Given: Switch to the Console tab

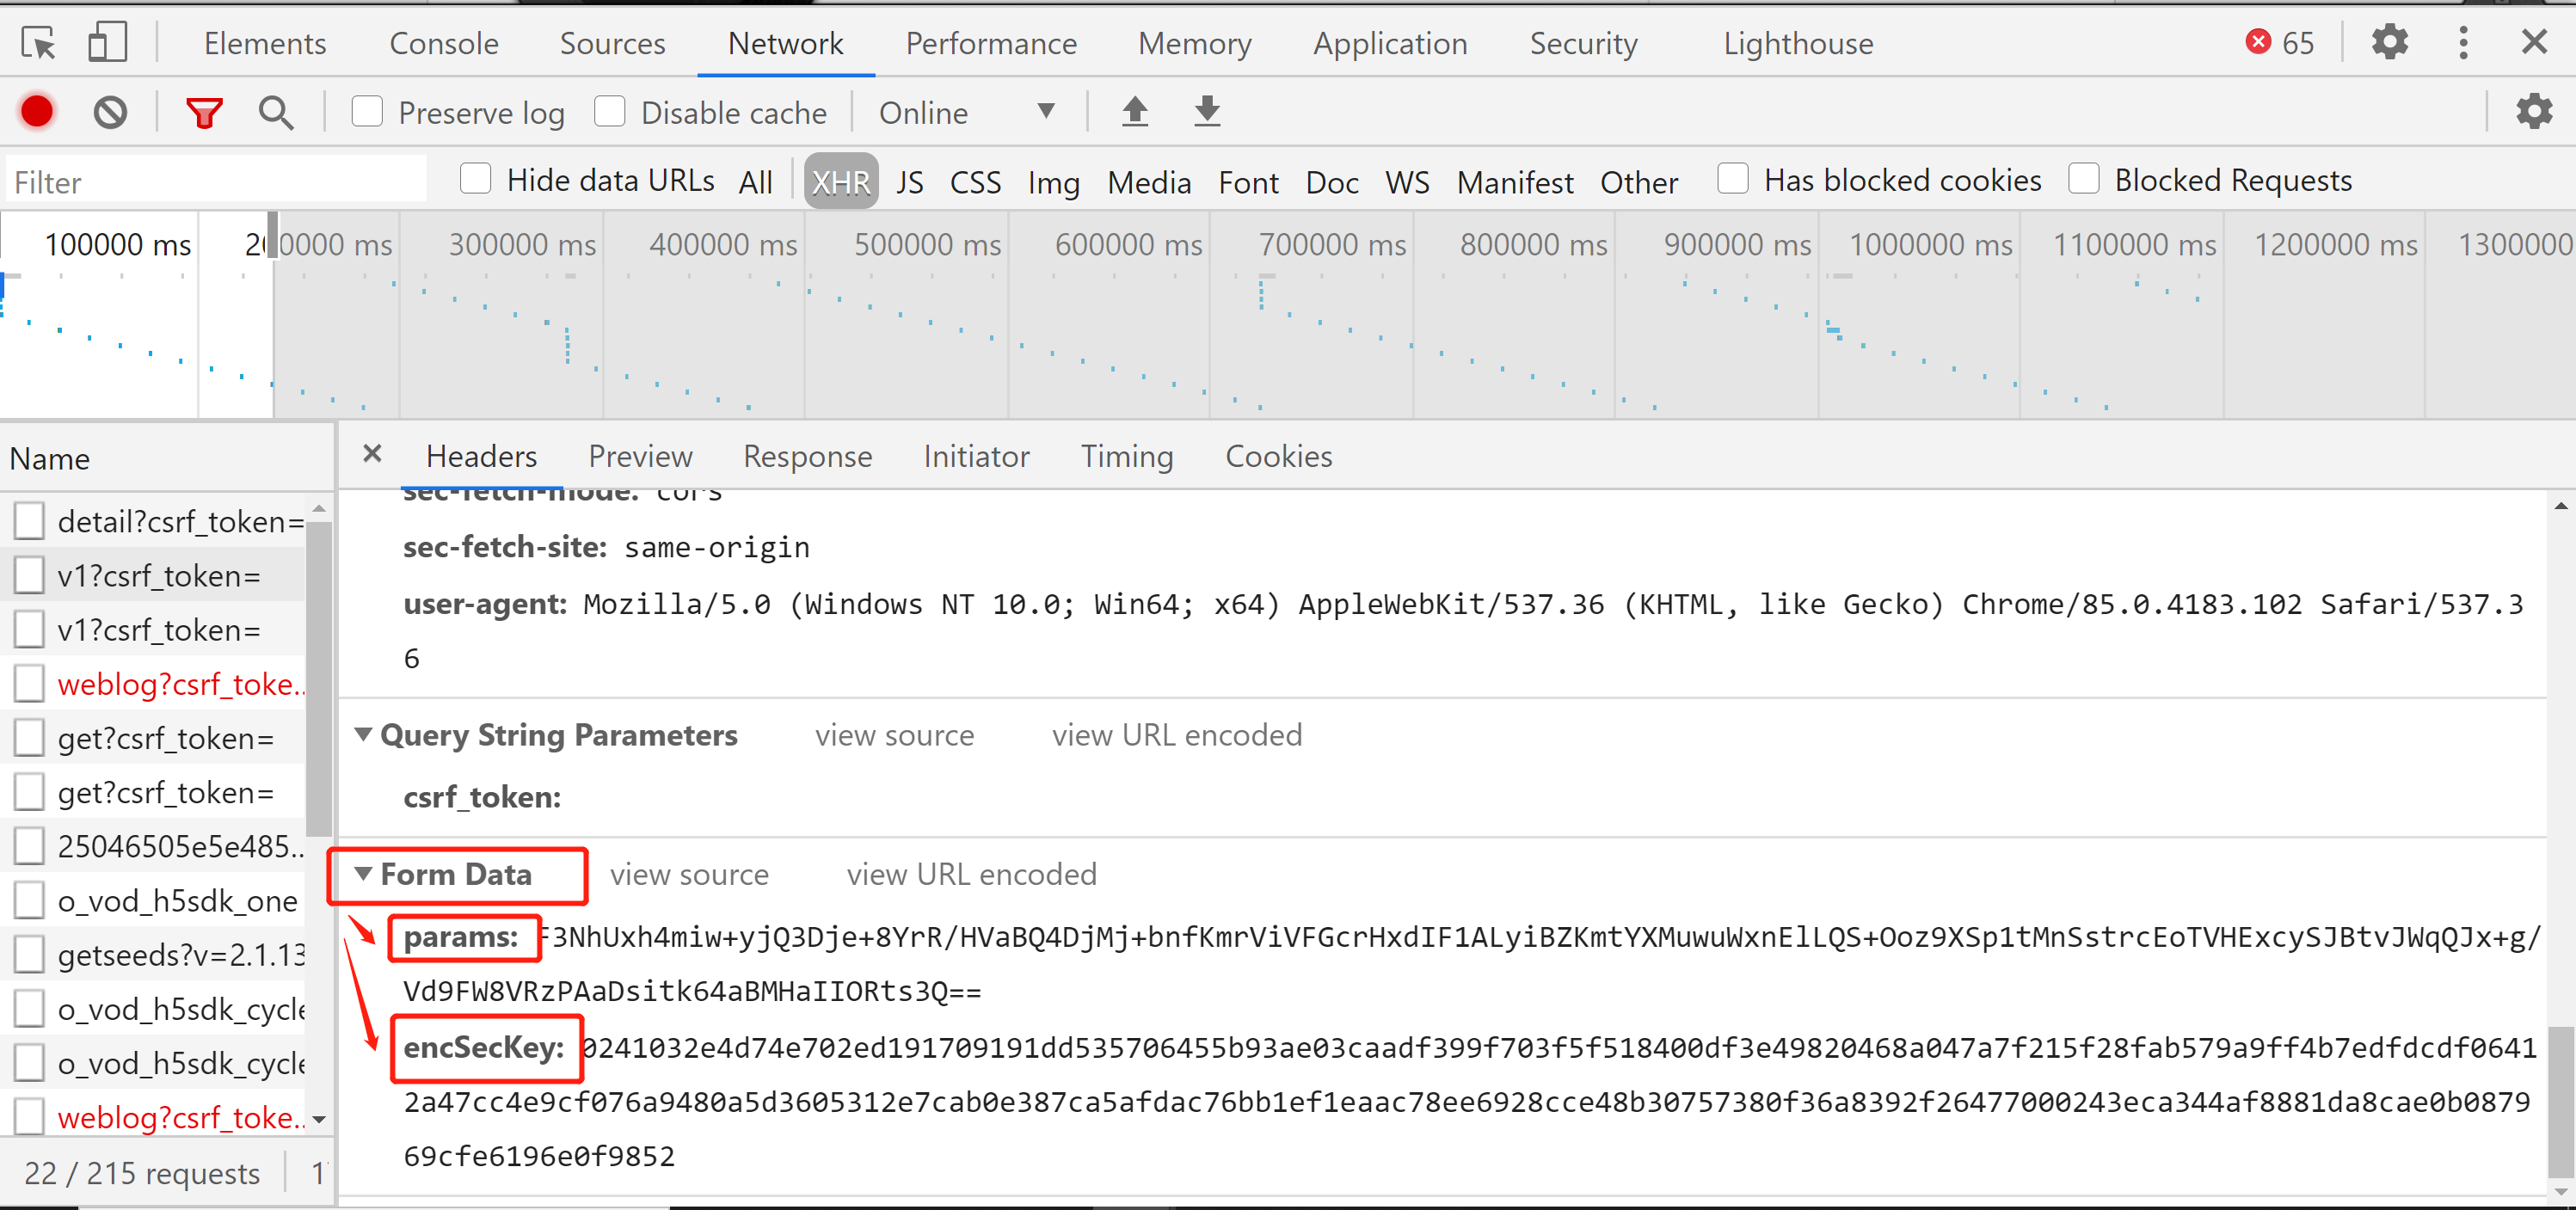Looking at the screenshot, I should (x=443, y=44).
